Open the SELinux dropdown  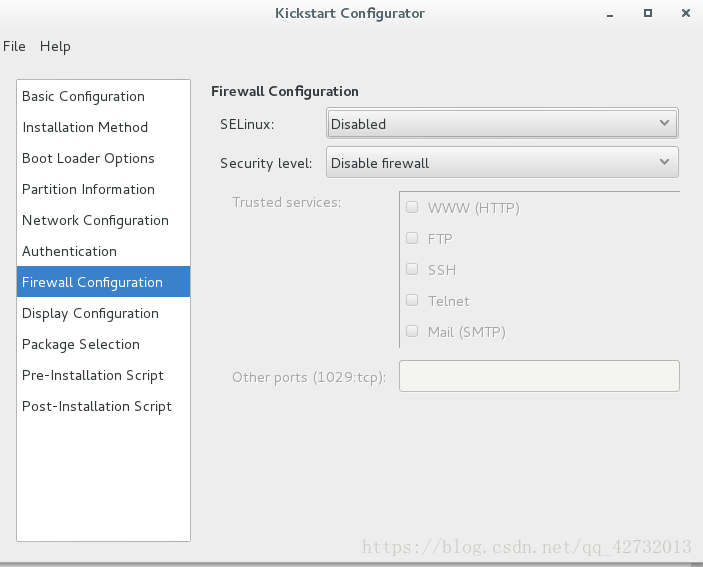click(x=502, y=123)
